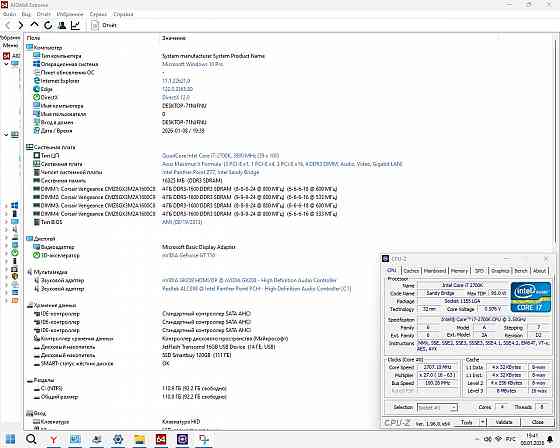
Task: Select the green DirectX sidebar tree icon
Action: (15, 253)
